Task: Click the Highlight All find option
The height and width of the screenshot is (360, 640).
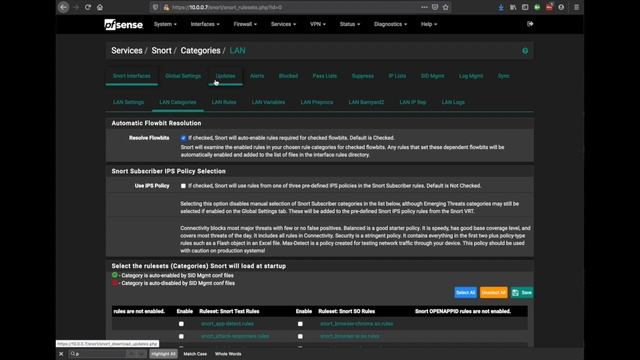Action: point(163,354)
